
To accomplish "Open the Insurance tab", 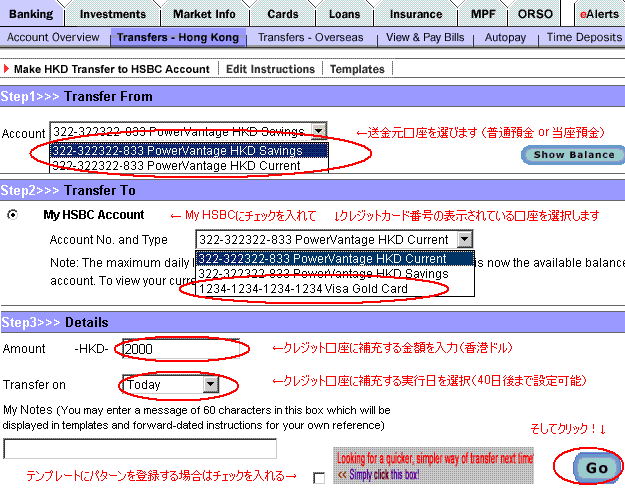I will click(x=416, y=14).
